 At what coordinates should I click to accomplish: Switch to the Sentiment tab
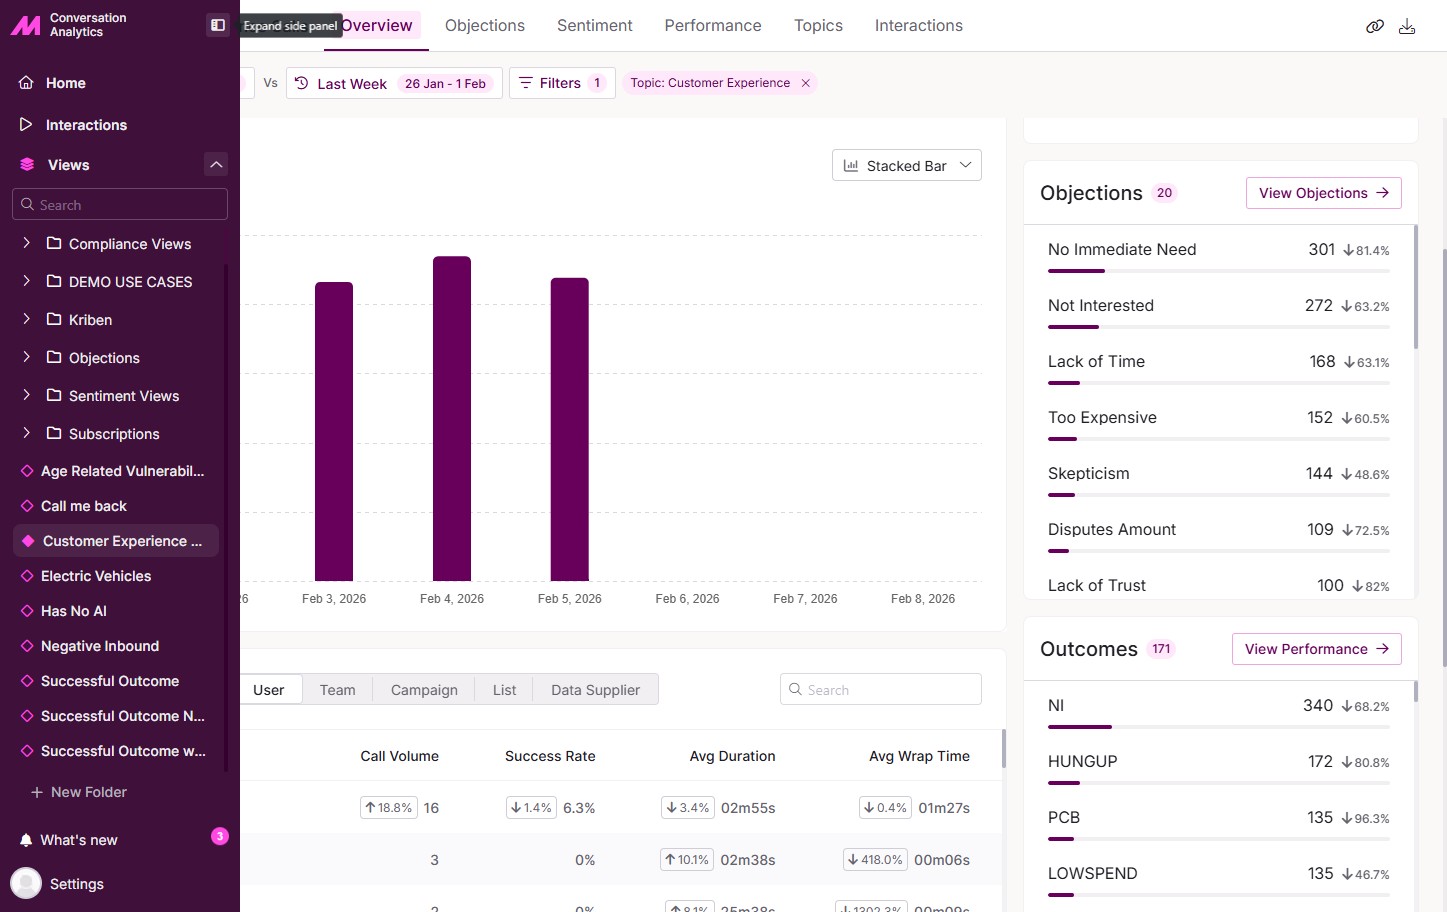594,26
